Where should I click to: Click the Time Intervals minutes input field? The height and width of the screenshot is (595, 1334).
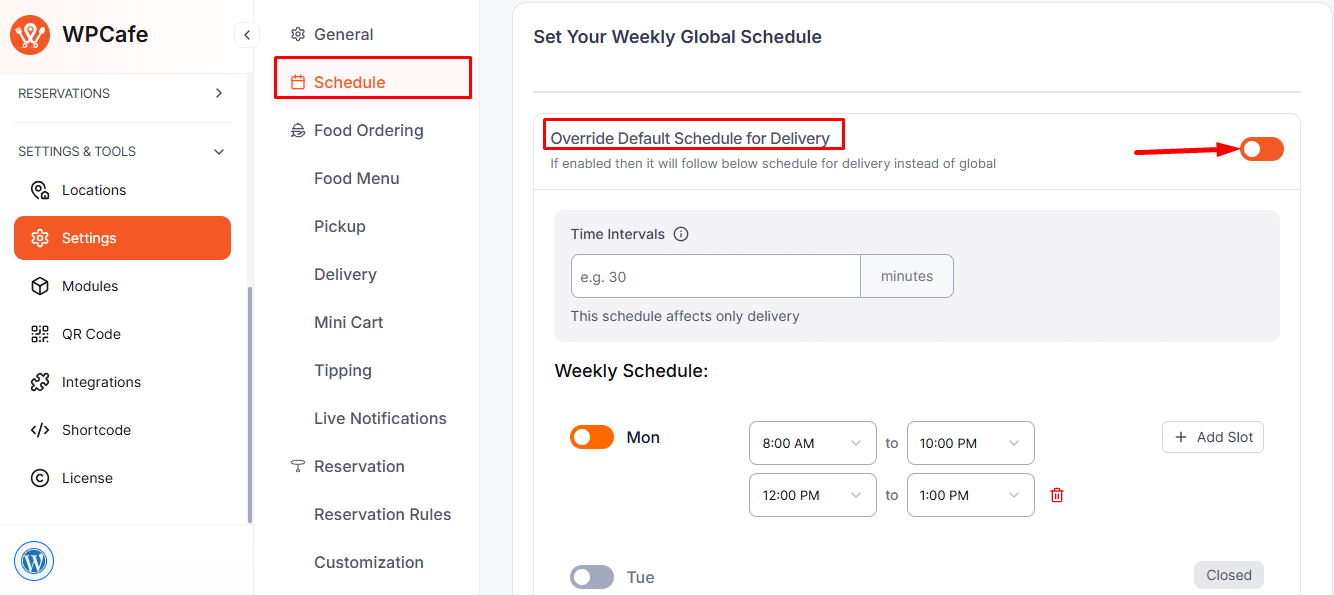point(715,276)
